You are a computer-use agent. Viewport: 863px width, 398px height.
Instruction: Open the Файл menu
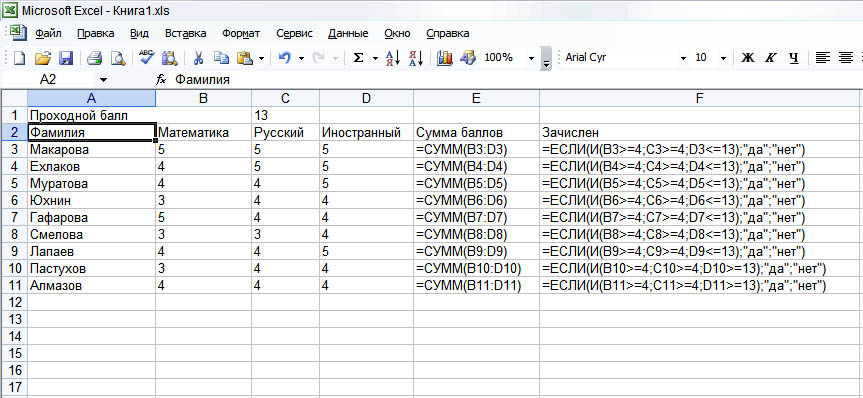coord(48,33)
